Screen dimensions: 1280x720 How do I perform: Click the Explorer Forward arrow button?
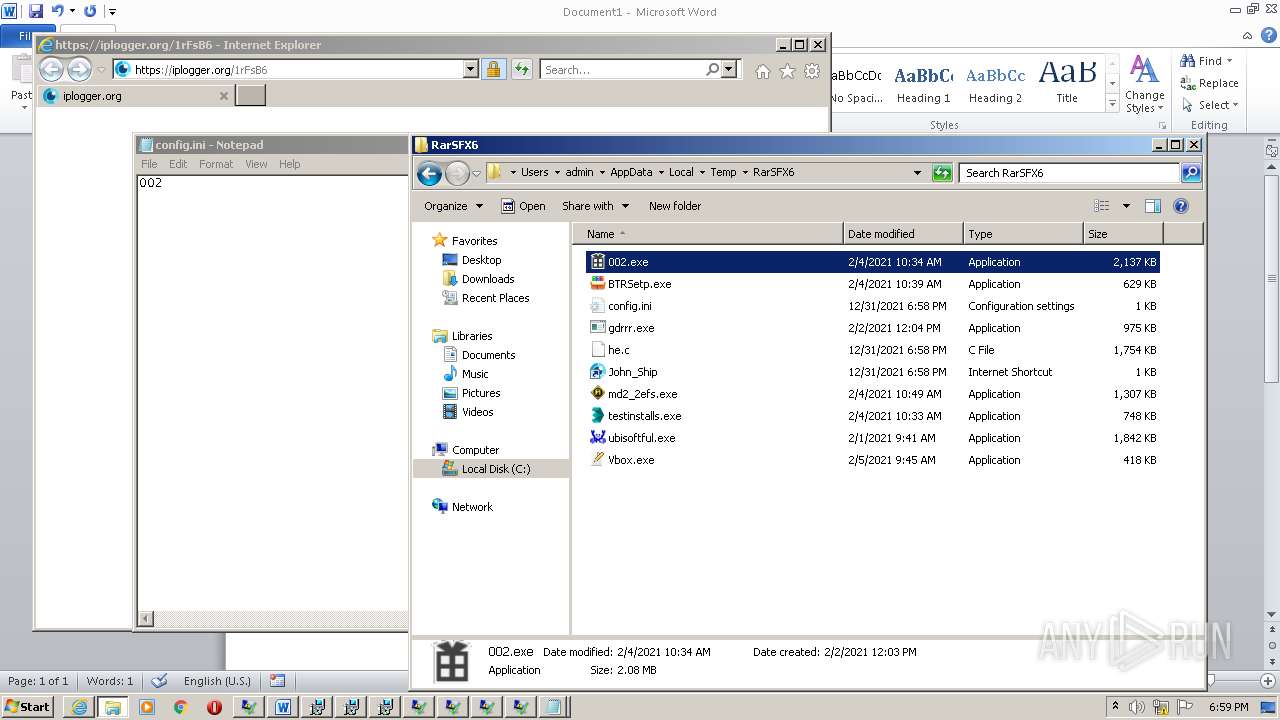pyautogui.click(x=457, y=173)
